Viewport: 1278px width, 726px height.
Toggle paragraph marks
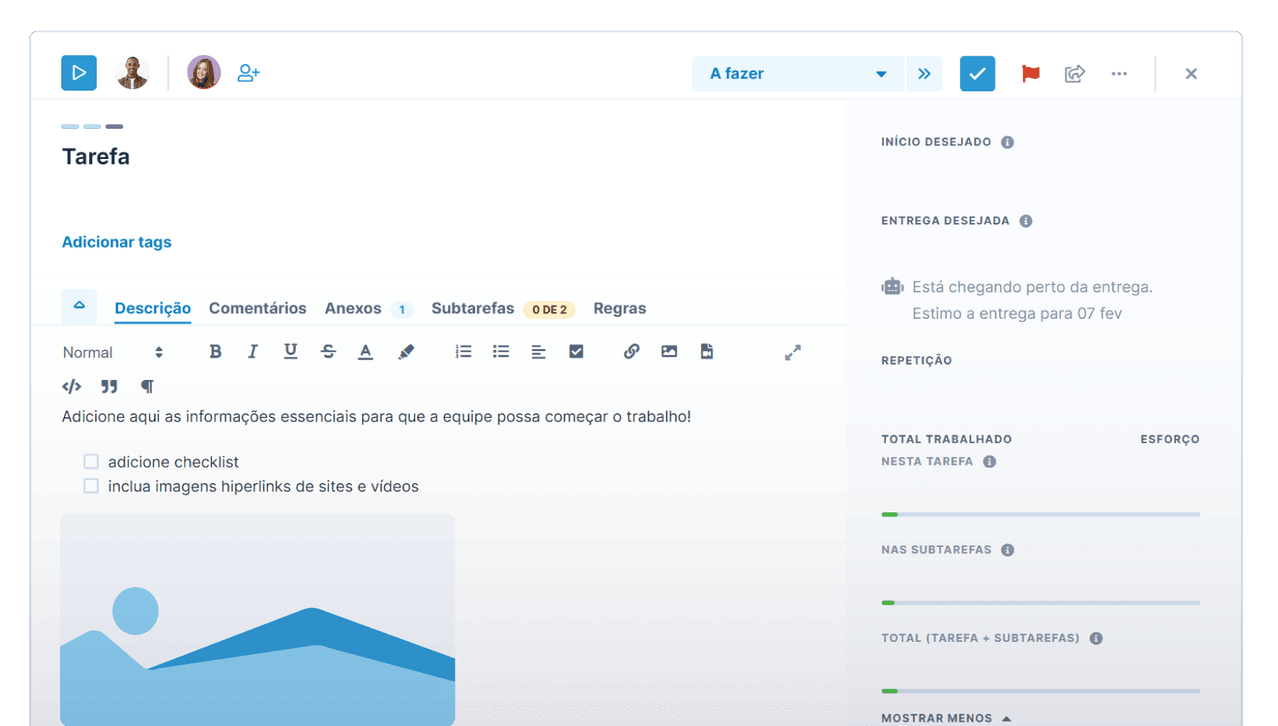pyautogui.click(x=147, y=387)
